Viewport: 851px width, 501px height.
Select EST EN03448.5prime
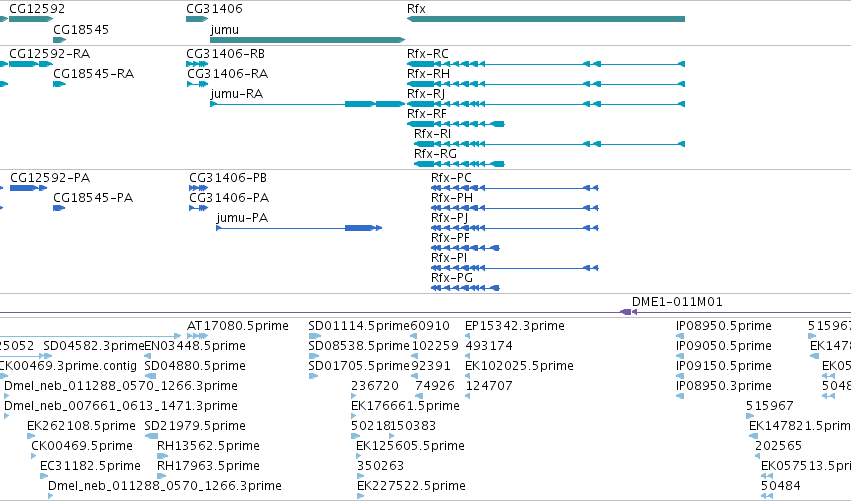point(195,346)
